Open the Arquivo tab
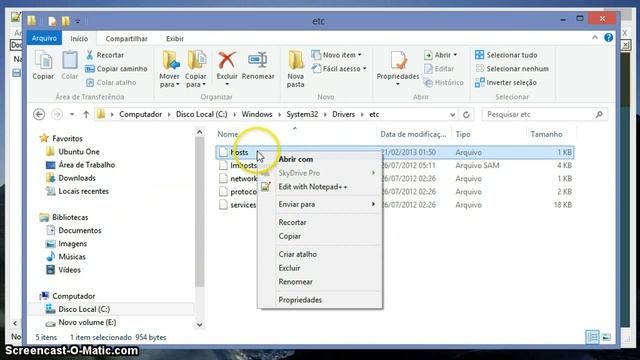The height and width of the screenshot is (360, 640). [44, 38]
